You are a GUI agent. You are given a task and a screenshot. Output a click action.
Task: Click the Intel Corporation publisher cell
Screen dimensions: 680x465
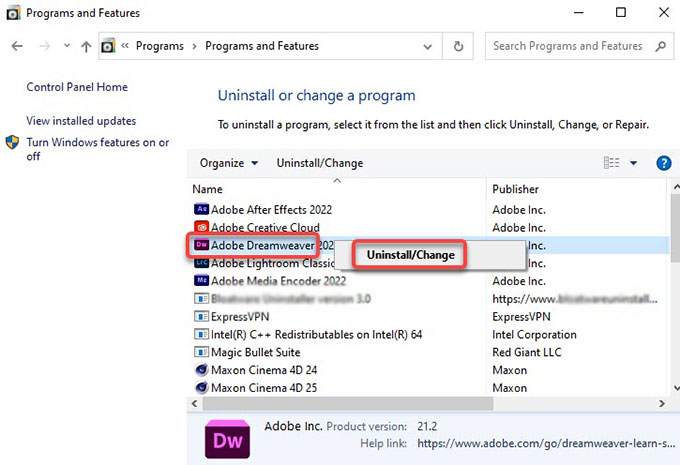tap(534, 334)
